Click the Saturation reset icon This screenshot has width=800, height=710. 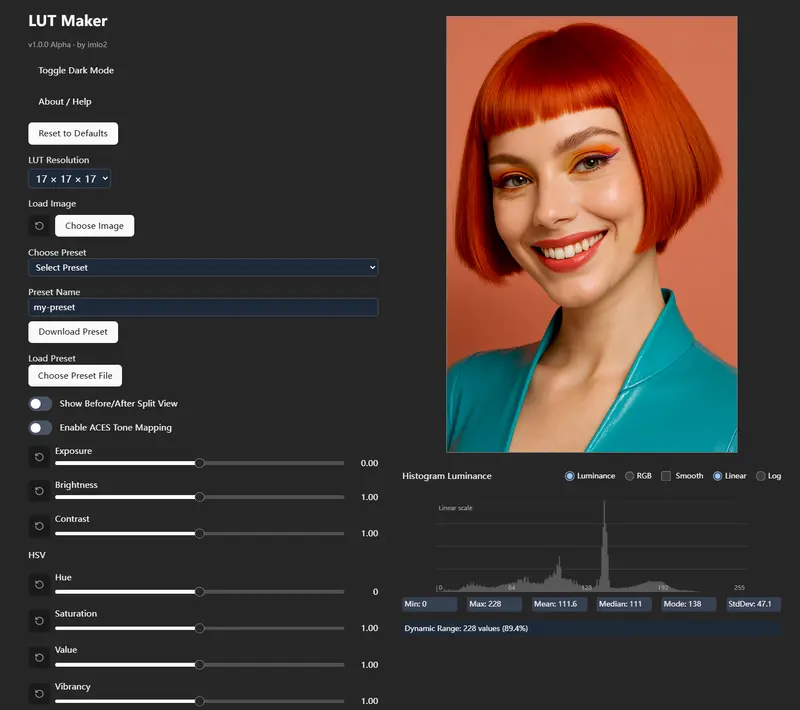pyautogui.click(x=39, y=621)
